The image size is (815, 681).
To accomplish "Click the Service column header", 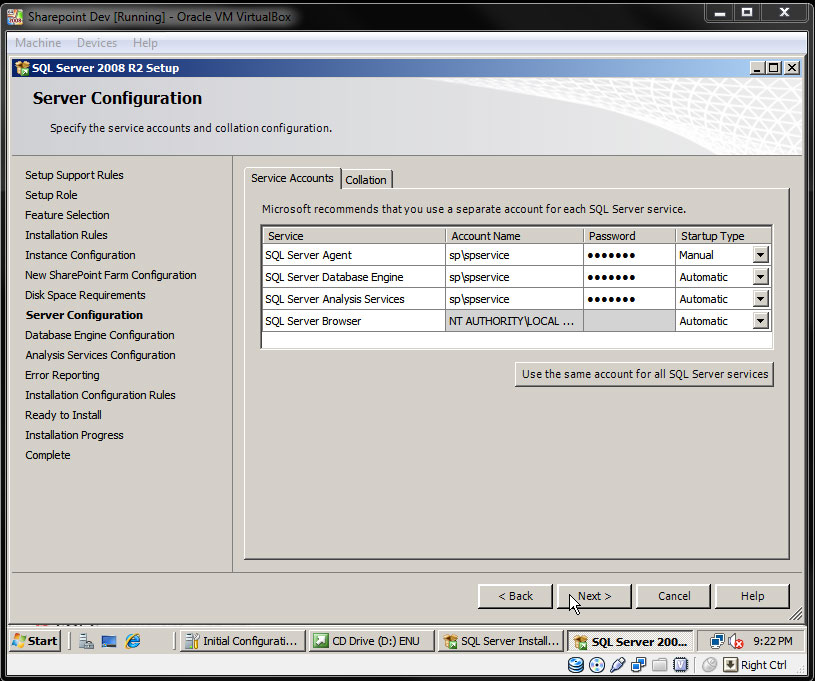I will [354, 236].
